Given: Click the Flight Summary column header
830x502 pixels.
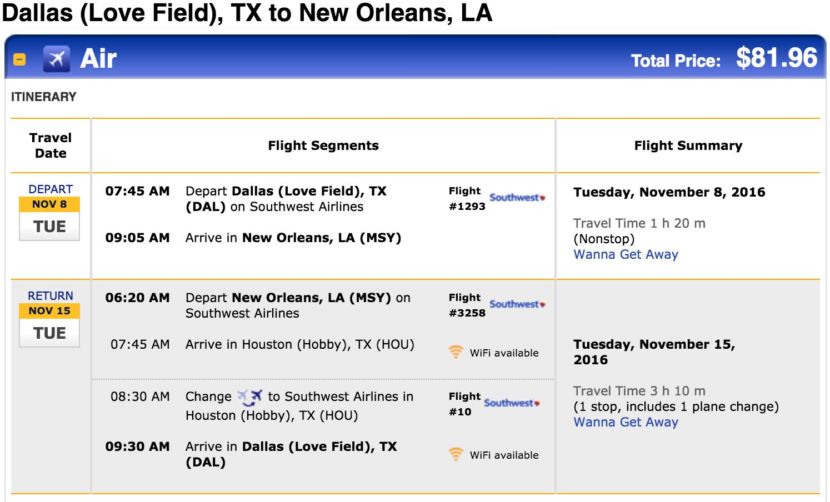Looking at the screenshot, I should coord(688,146).
